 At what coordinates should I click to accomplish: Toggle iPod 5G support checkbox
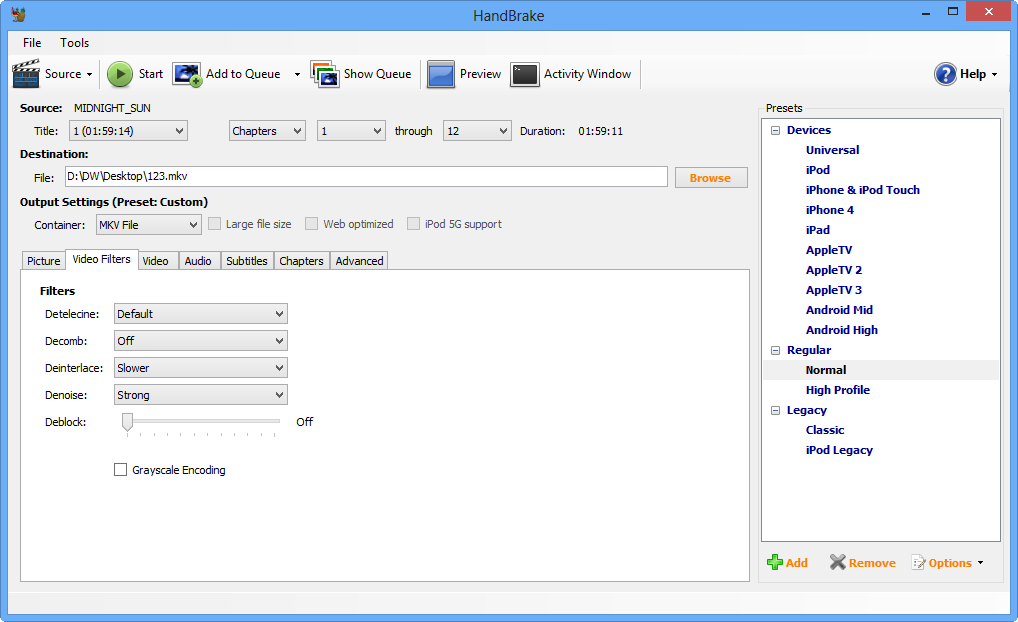[x=413, y=224]
